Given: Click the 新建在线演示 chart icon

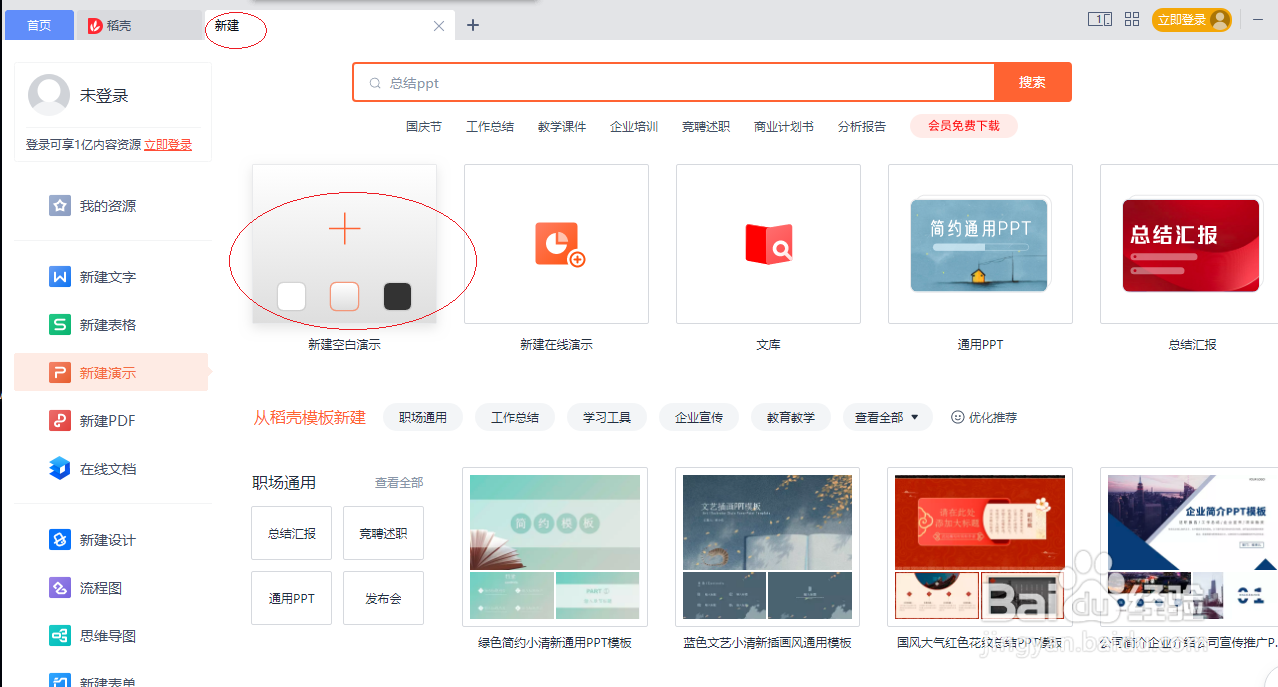Looking at the screenshot, I should coord(556,243).
